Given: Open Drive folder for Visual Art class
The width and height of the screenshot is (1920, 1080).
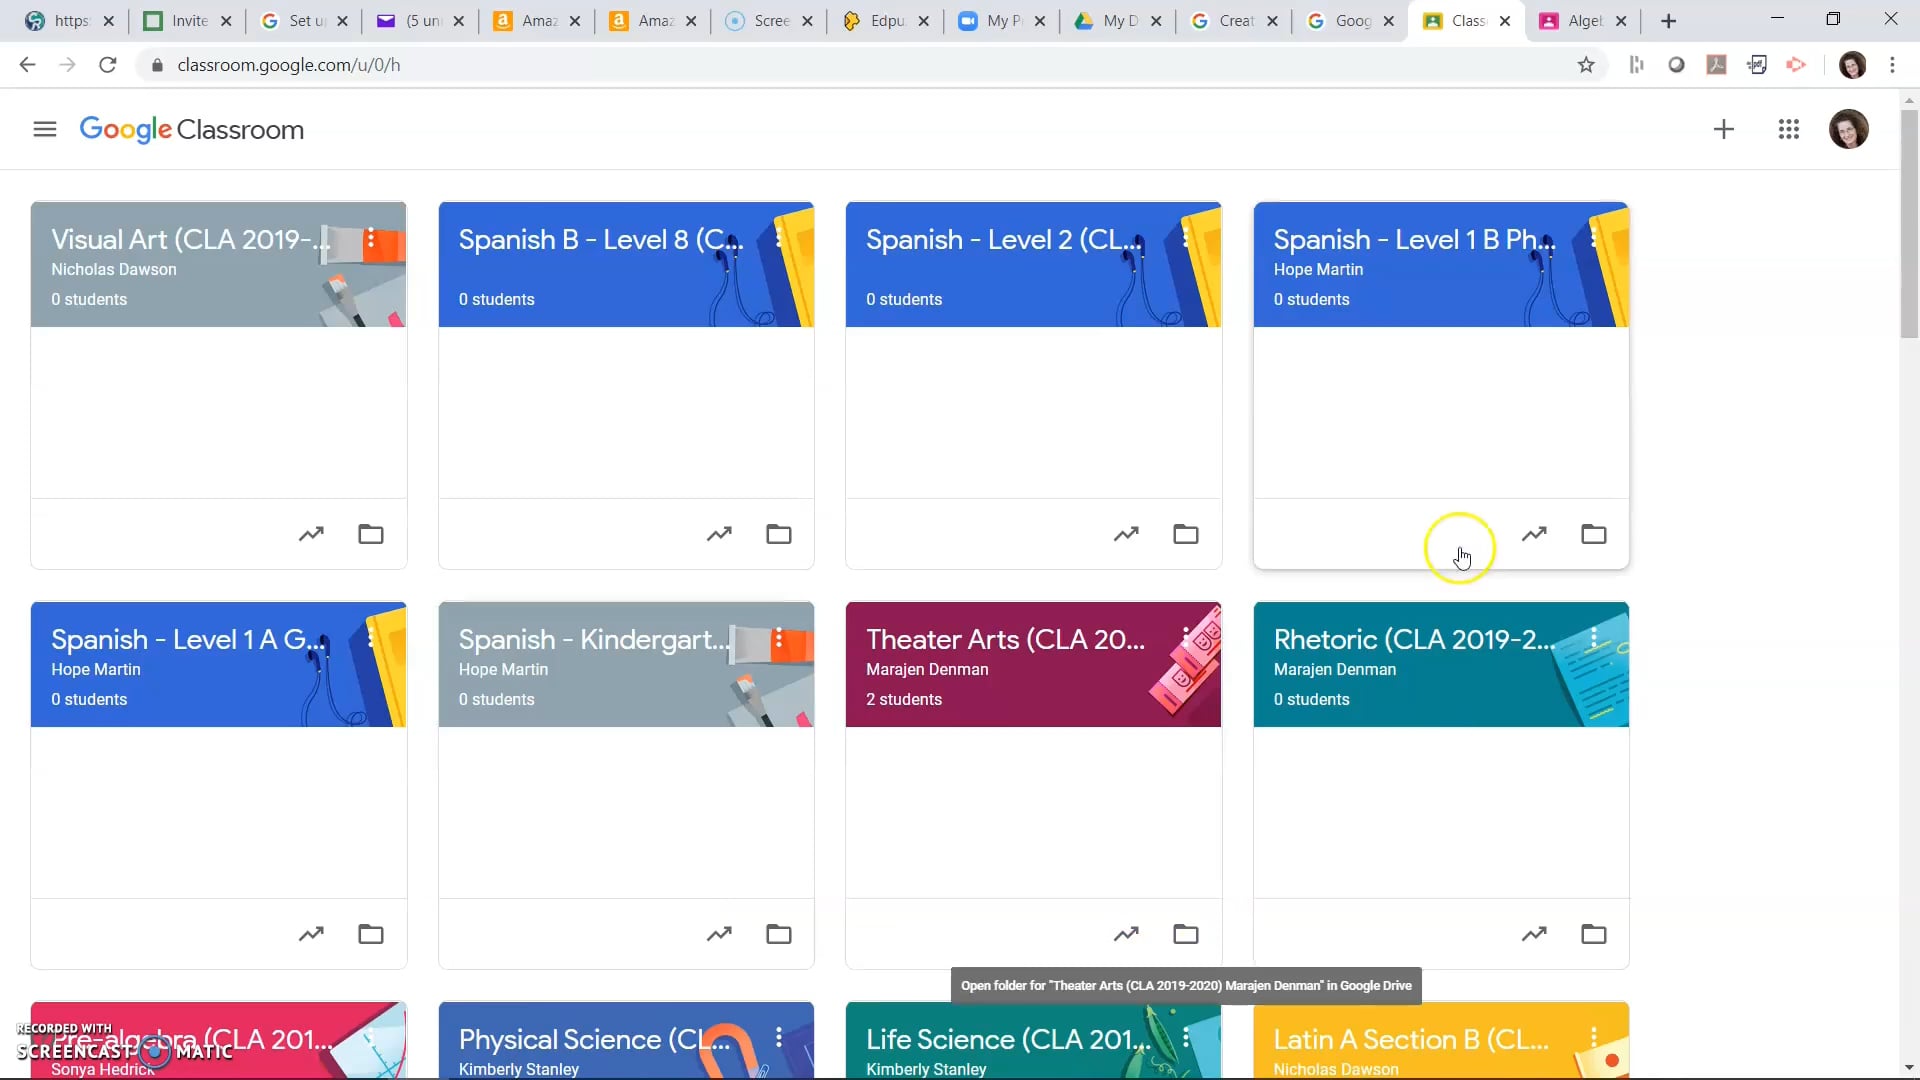Looking at the screenshot, I should tap(371, 534).
